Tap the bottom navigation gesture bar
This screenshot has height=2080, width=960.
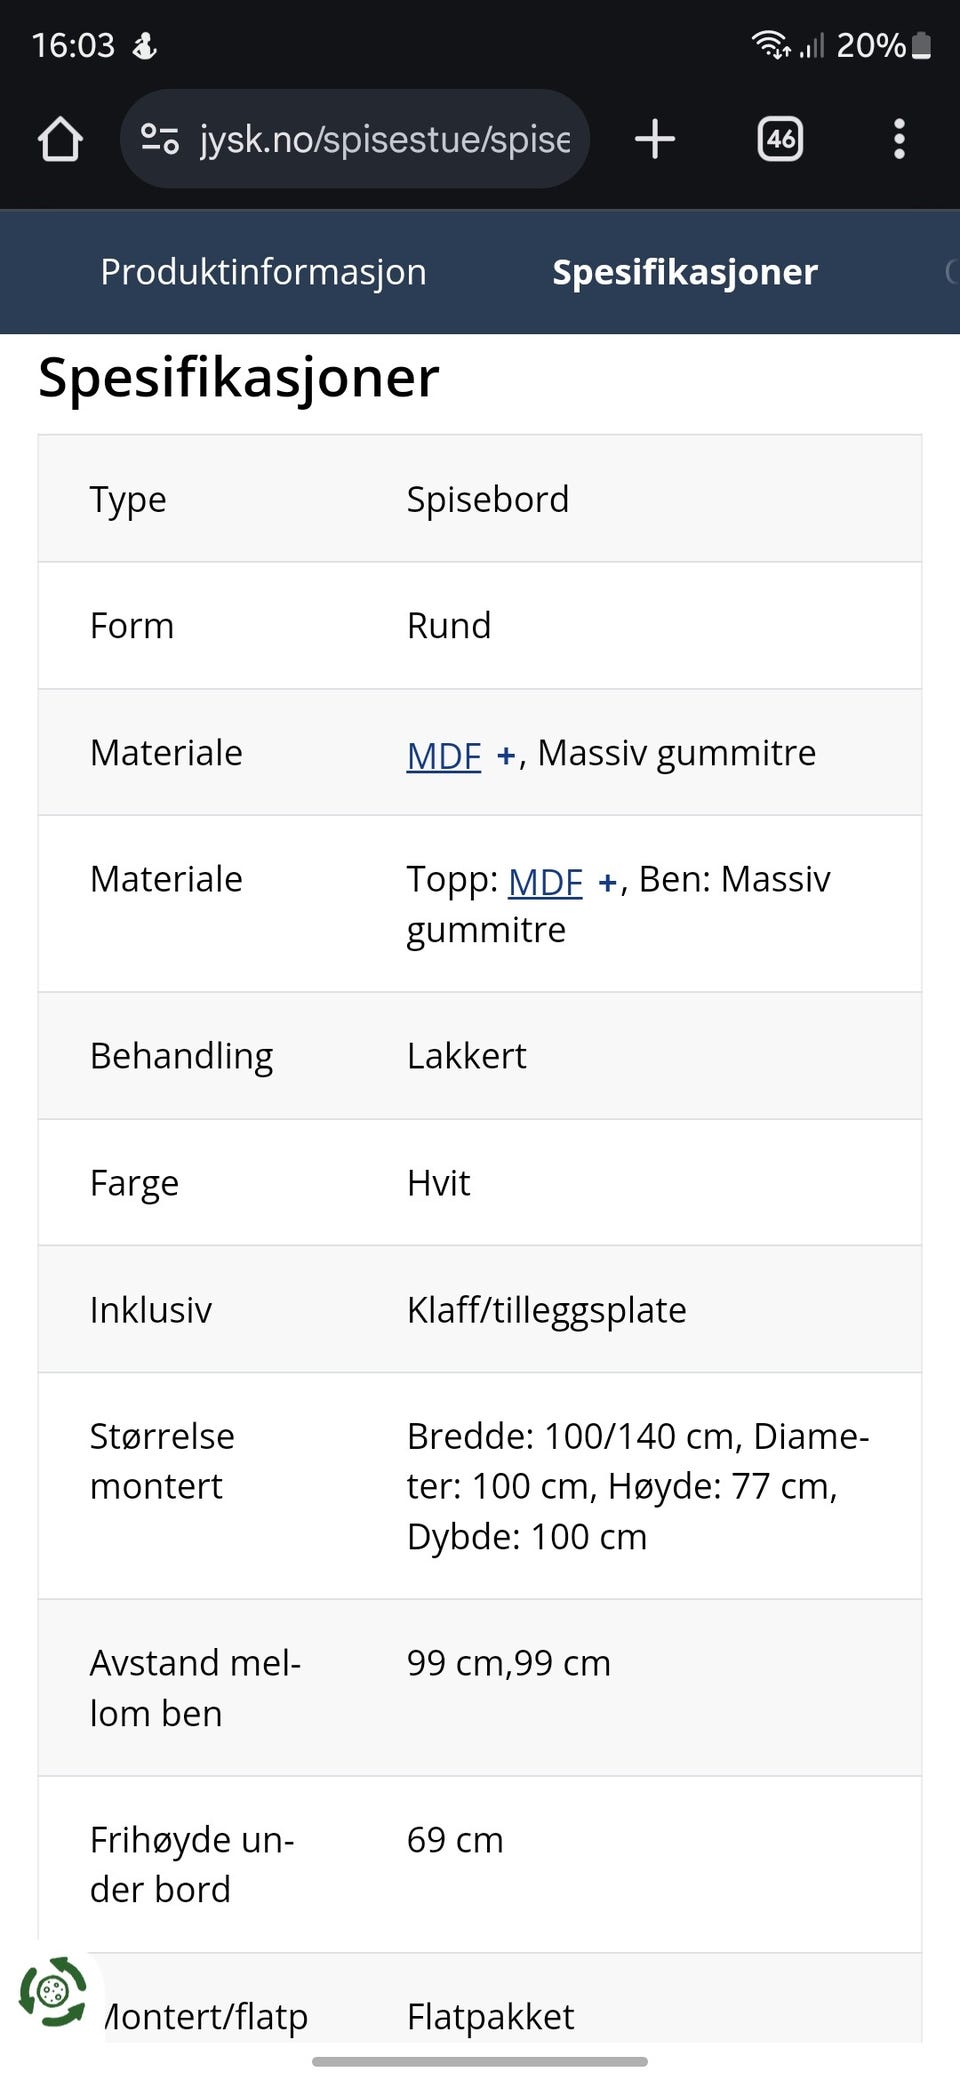(480, 2062)
